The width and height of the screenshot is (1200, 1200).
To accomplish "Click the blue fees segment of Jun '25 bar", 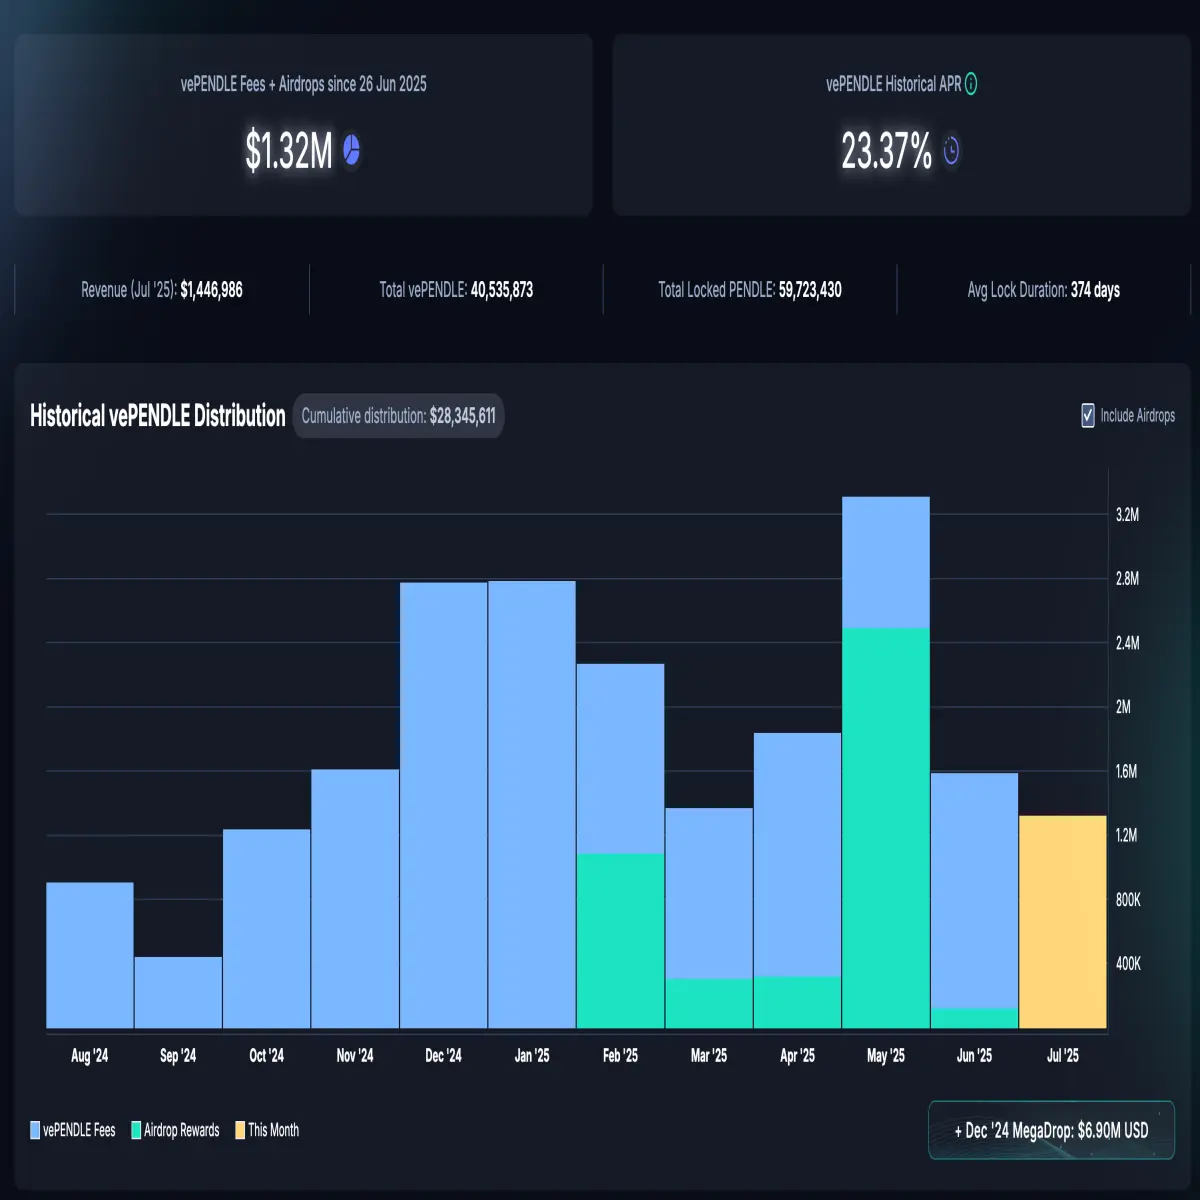I will coord(974,890).
